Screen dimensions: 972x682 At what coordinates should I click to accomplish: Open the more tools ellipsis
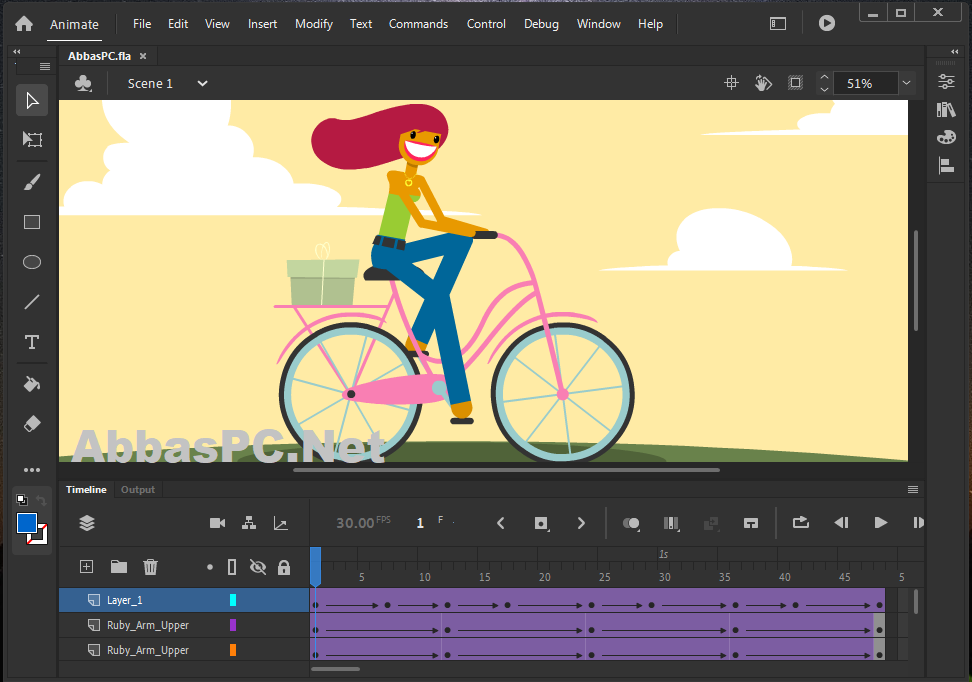click(x=32, y=470)
